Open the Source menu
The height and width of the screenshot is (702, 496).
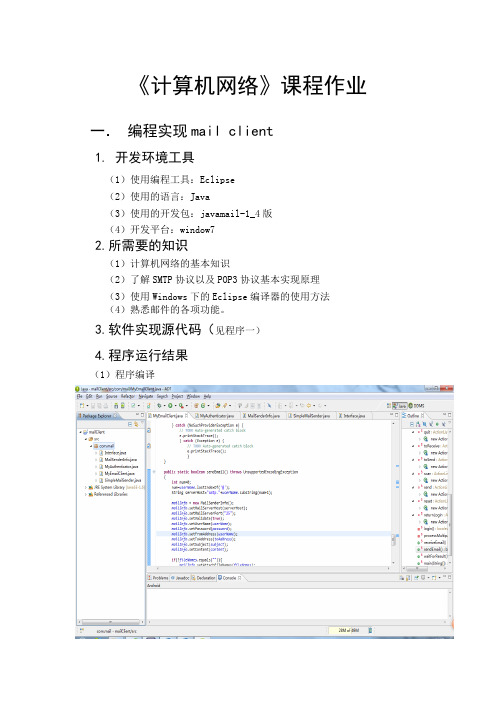pyautogui.click(x=111, y=397)
